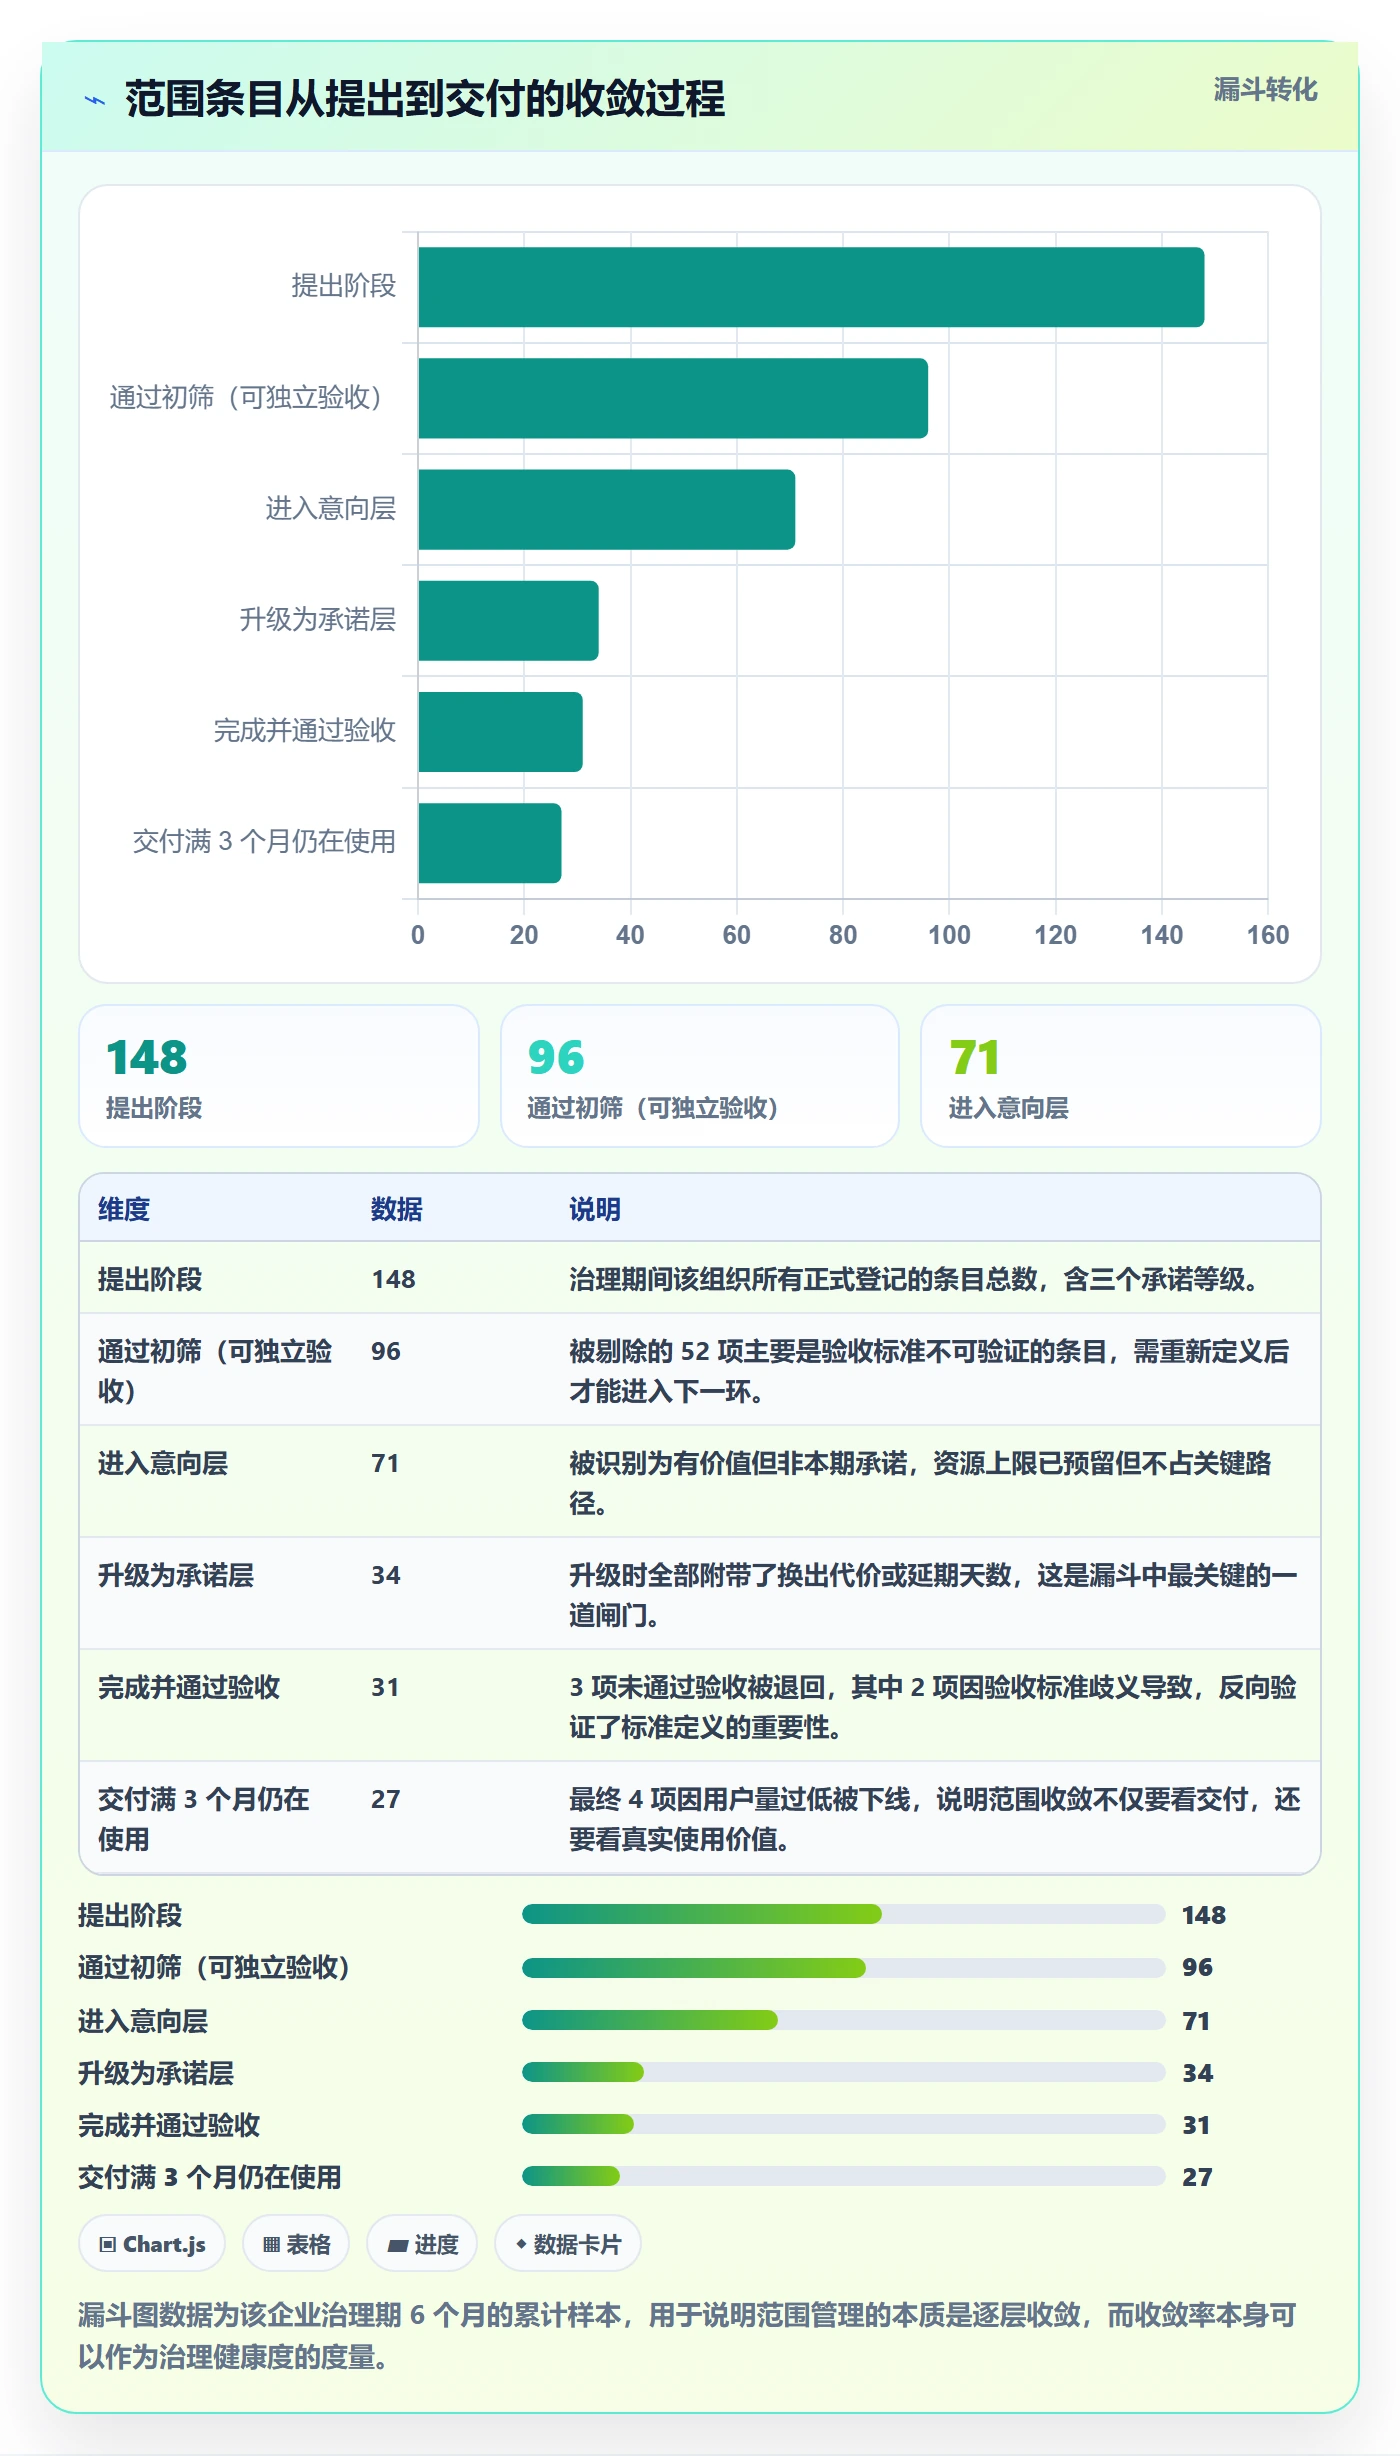
Task: Click the 提出阶段 bar in the chart
Action: click(811, 287)
